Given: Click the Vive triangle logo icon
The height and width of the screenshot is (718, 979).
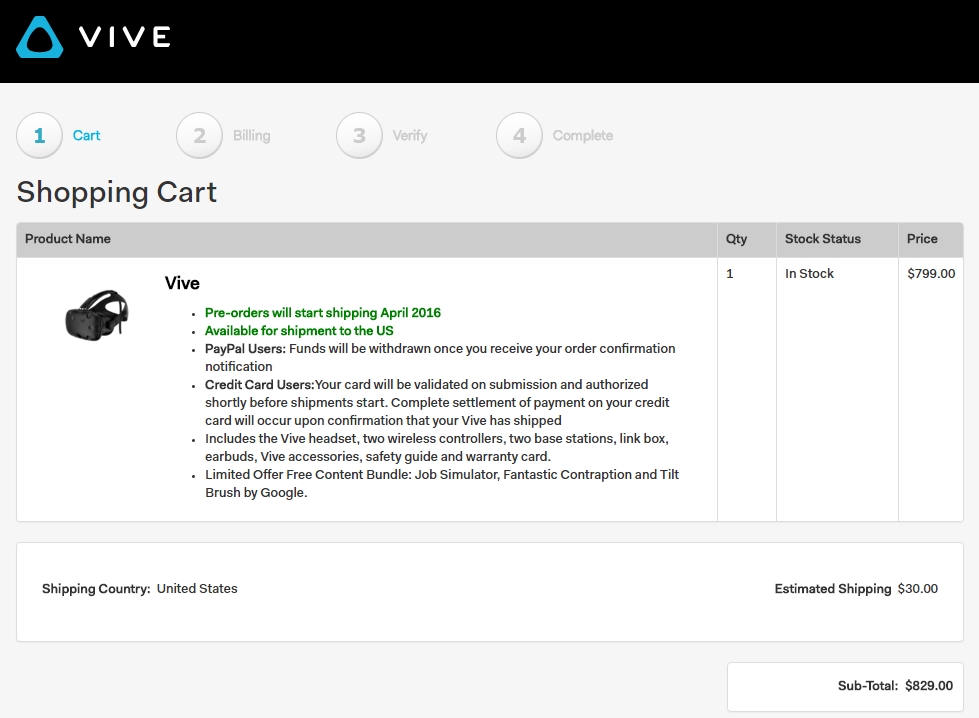Looking at the screenshot, I should pos(39,37).
